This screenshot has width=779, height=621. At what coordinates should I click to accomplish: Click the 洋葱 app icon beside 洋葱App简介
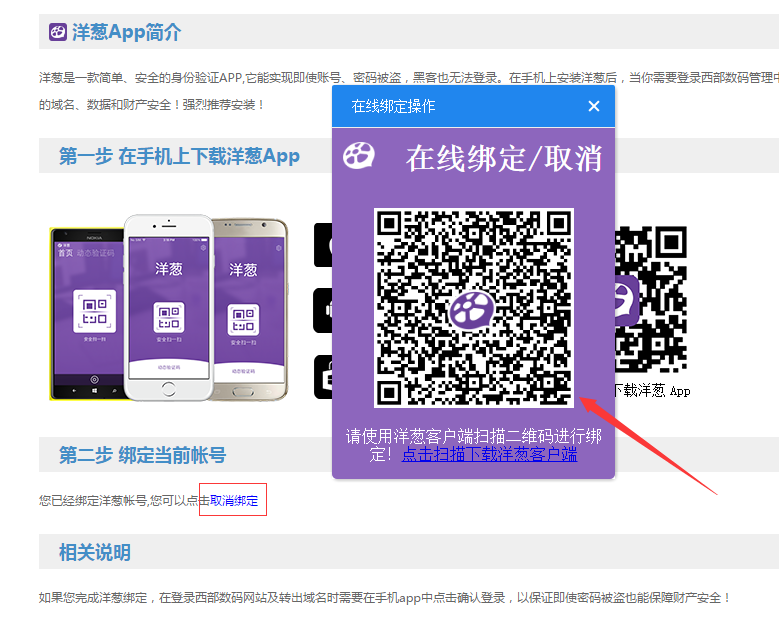click(x=58, y=32)
